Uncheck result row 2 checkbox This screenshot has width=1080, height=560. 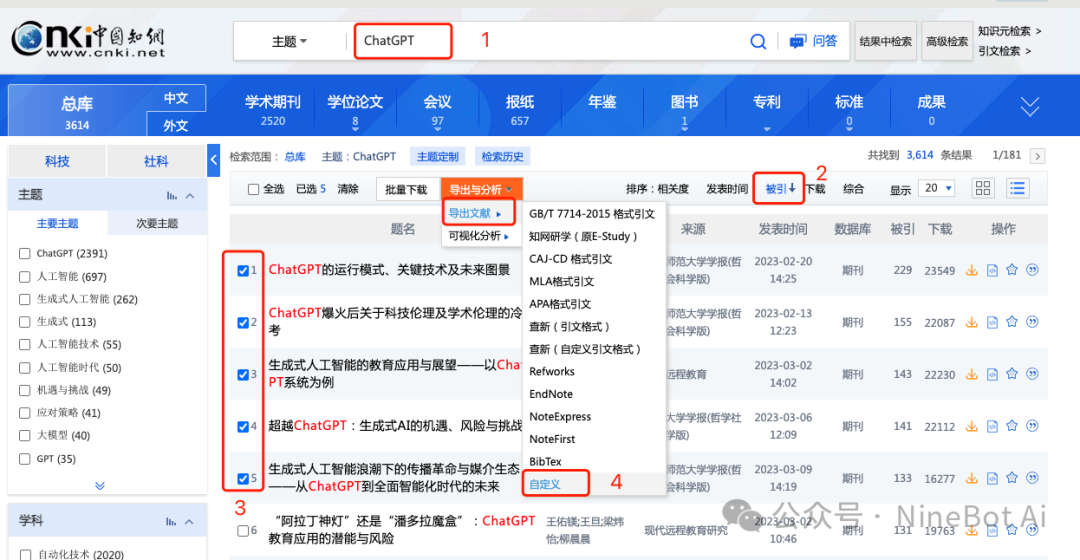242,322
